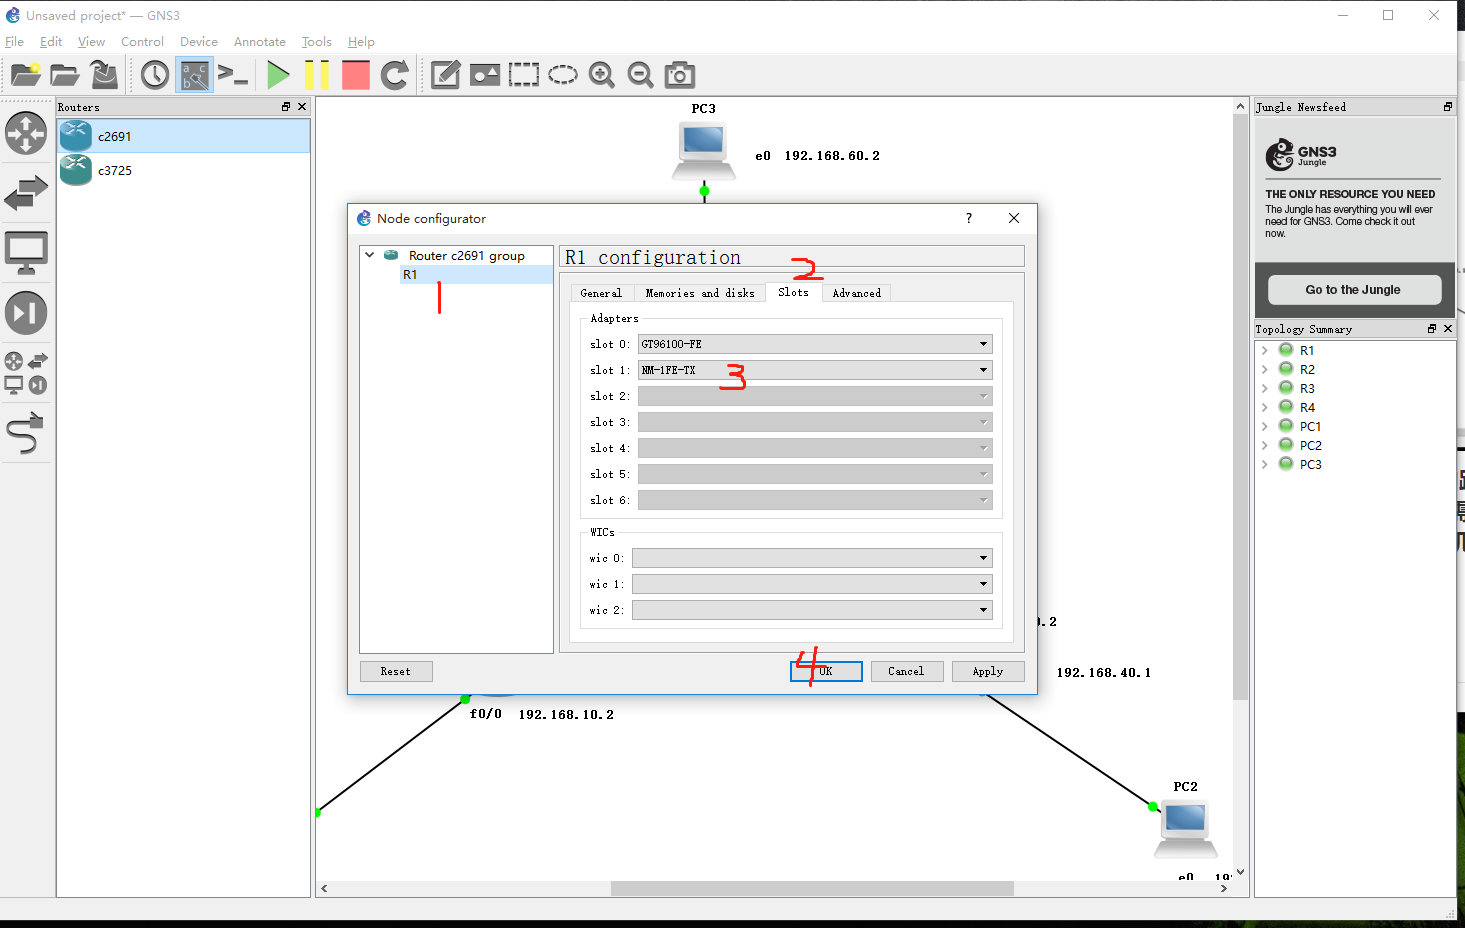Click the New blank project icon
This screenshot has height=928, width=1465.
pos(26,75)
